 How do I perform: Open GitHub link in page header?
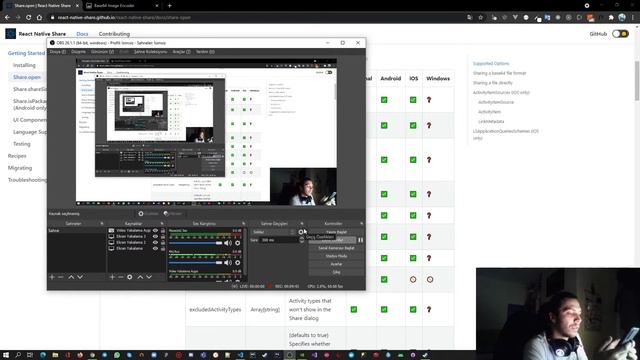(598, 34)
